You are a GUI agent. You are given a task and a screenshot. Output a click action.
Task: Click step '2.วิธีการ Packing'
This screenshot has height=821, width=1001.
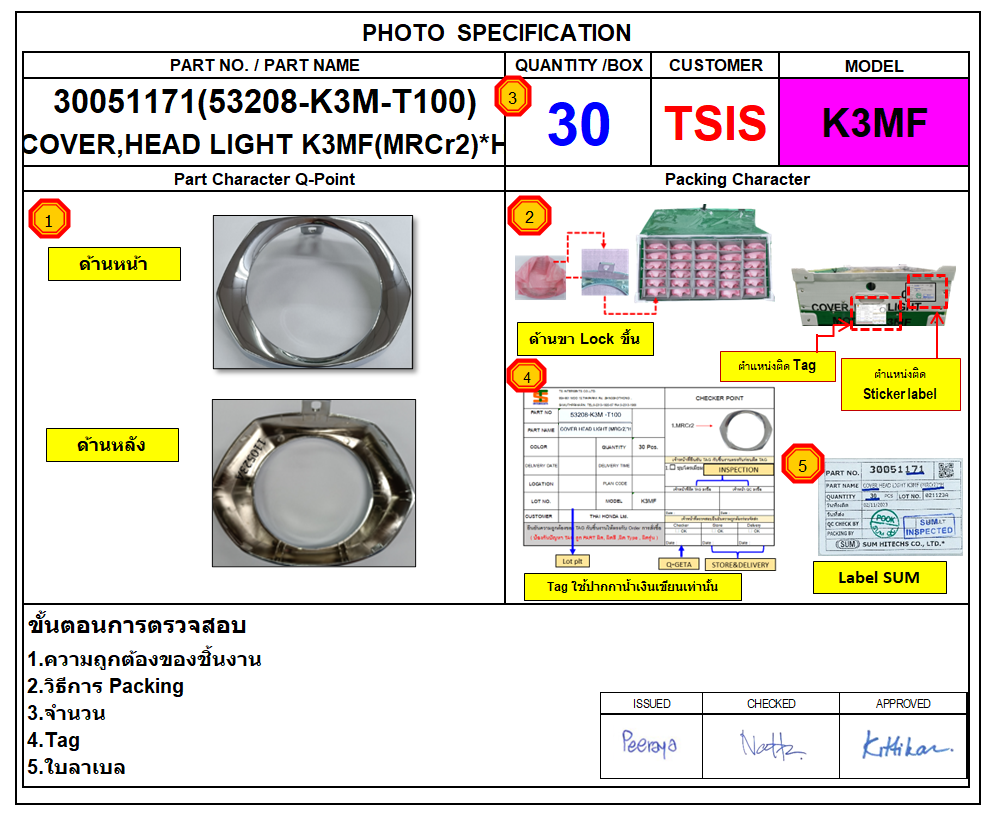point(105,686)
